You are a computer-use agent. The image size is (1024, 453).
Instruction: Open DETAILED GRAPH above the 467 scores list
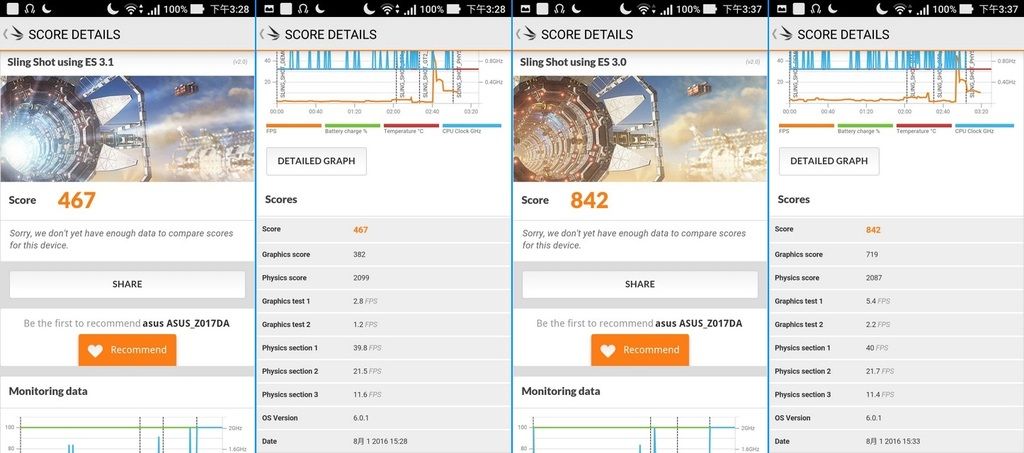[316, 161]
